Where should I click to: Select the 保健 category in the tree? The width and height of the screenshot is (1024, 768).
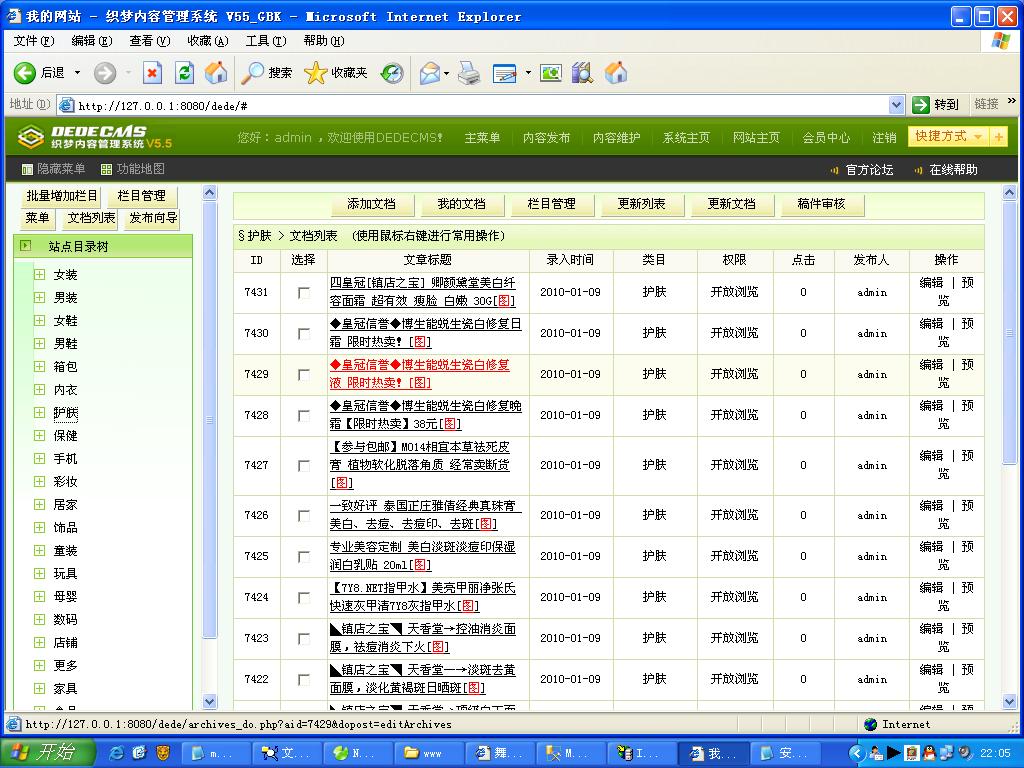[x=65, y=436]
